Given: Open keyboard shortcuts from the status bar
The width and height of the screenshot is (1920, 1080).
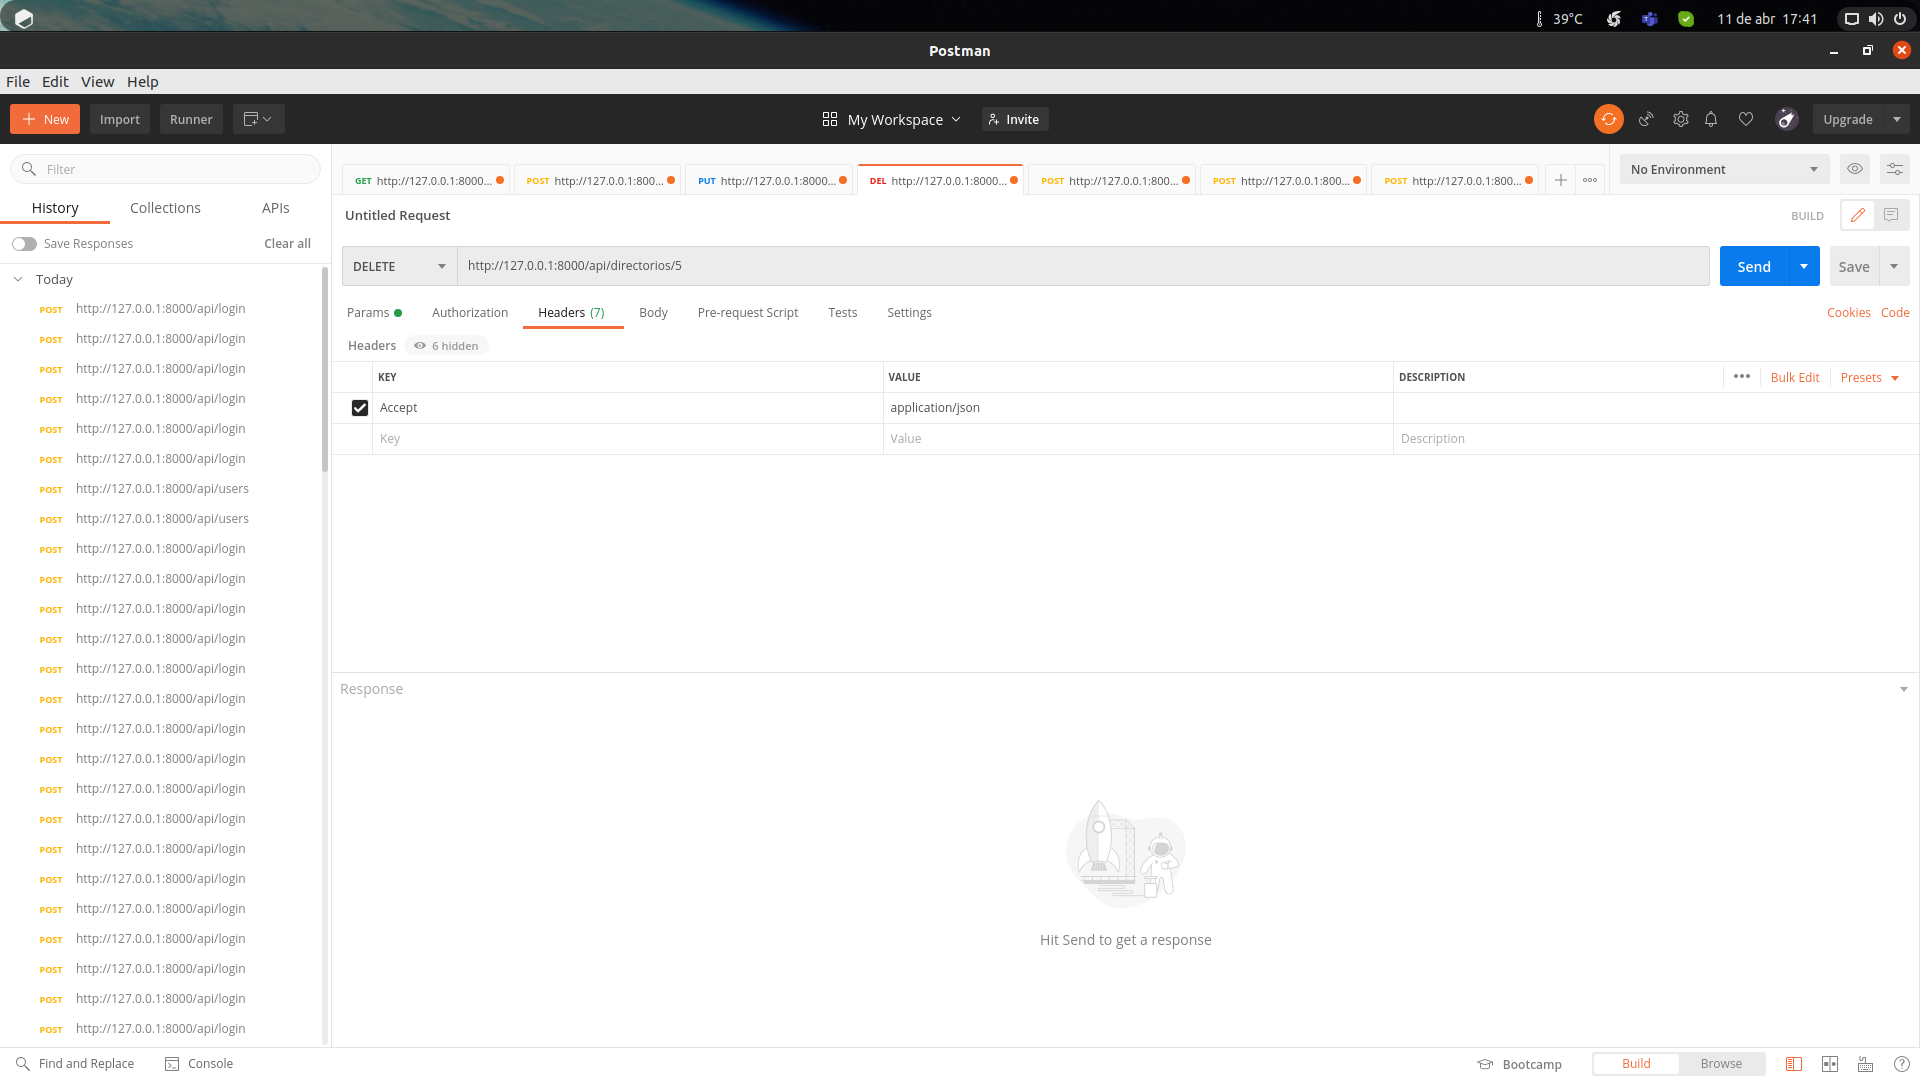Looking at the screenshot, I should (1864, 1063).
